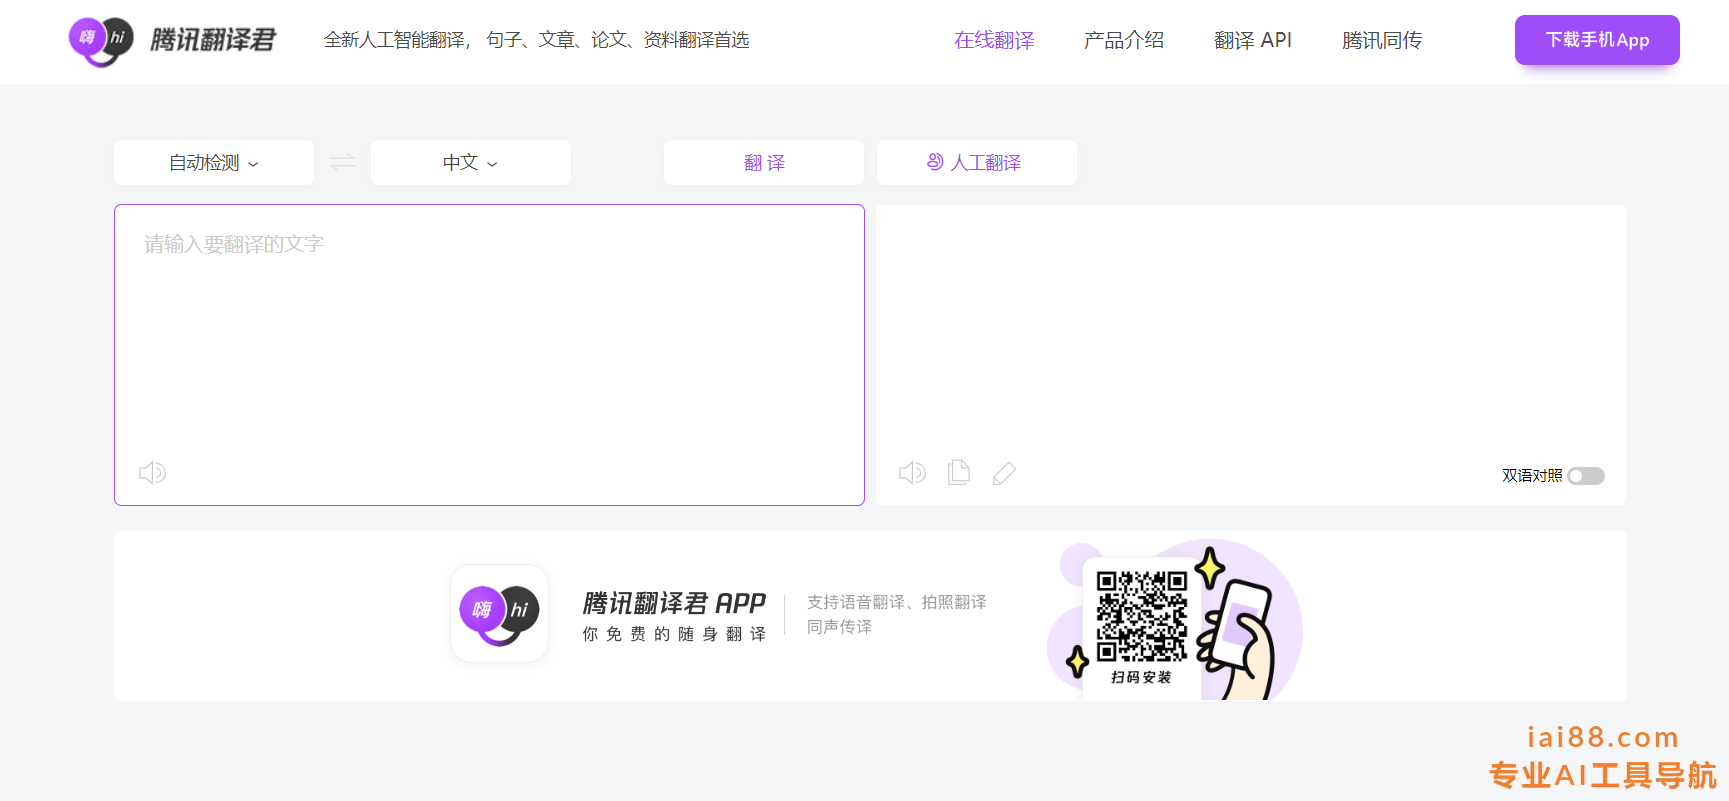Screen dimensions: 1729x801
Task: Click the 腾讯翻译君 APP banner title
Action: (x=674, y=603)
